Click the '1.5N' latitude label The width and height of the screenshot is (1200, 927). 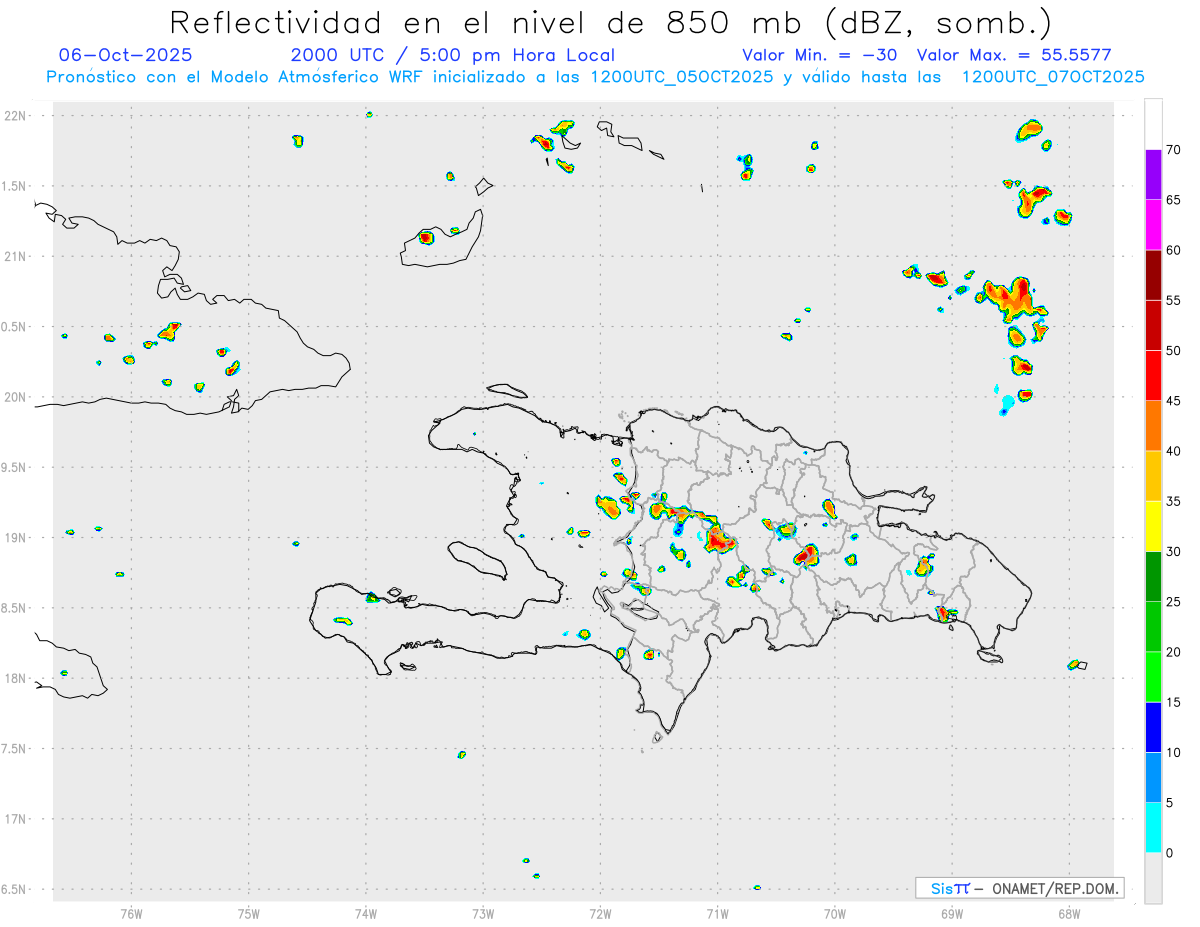click(15, 186)
